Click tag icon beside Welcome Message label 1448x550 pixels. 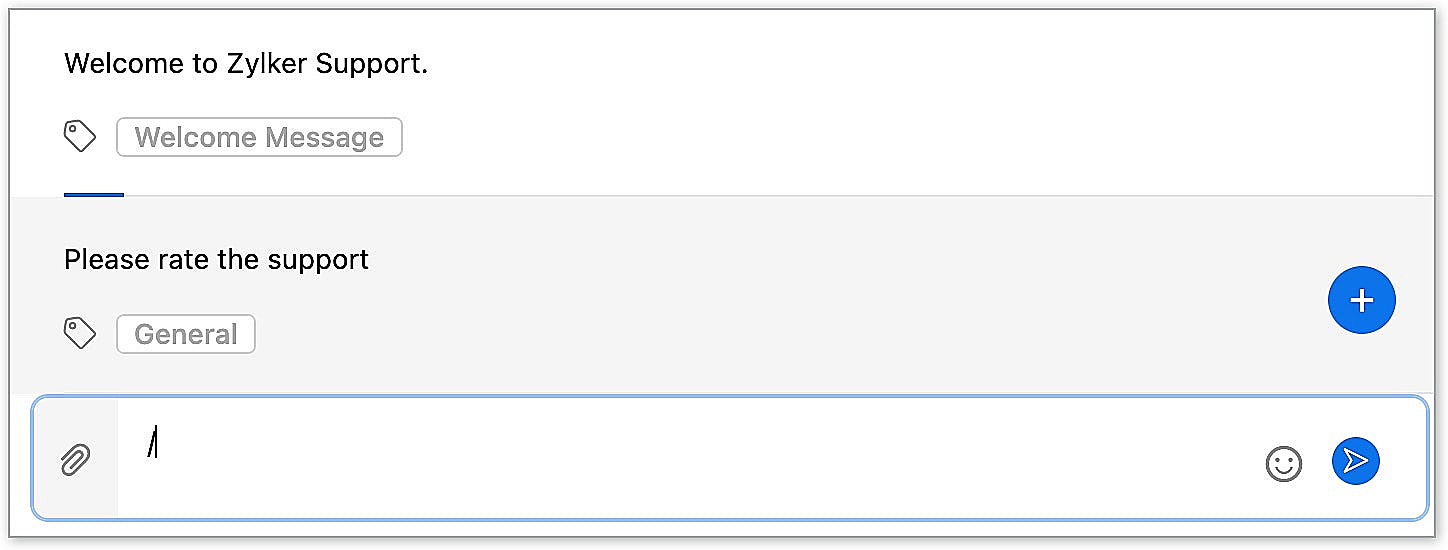(x=80, y=136)
